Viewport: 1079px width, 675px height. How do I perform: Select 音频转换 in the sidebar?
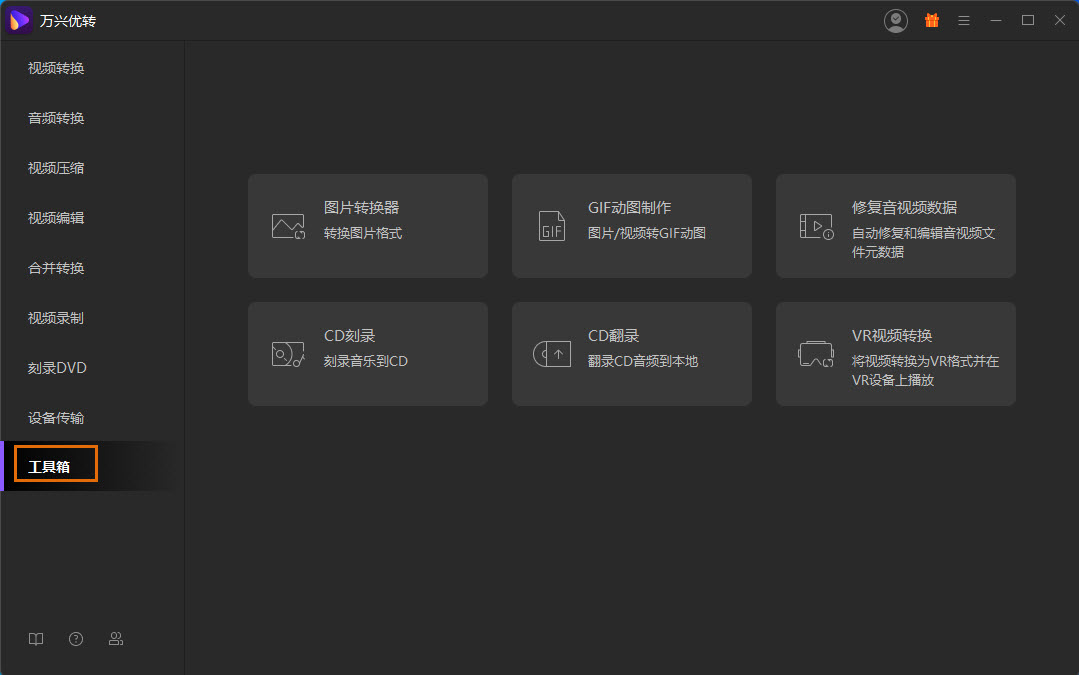pos(56,118)
